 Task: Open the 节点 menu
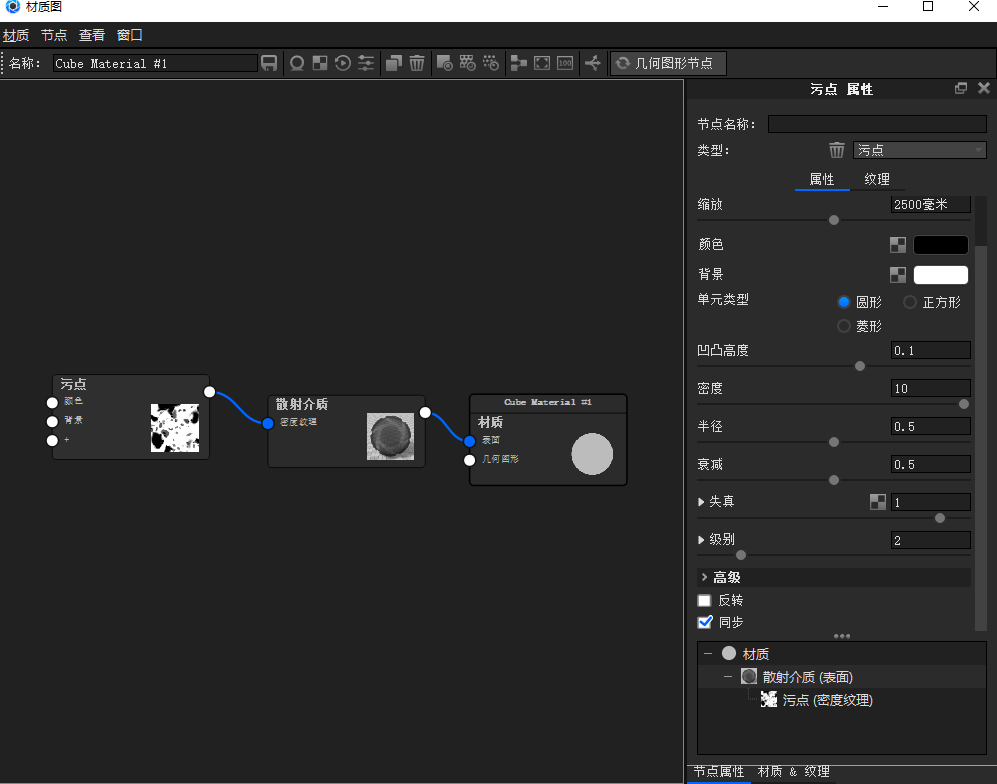[x=54, y=35]
